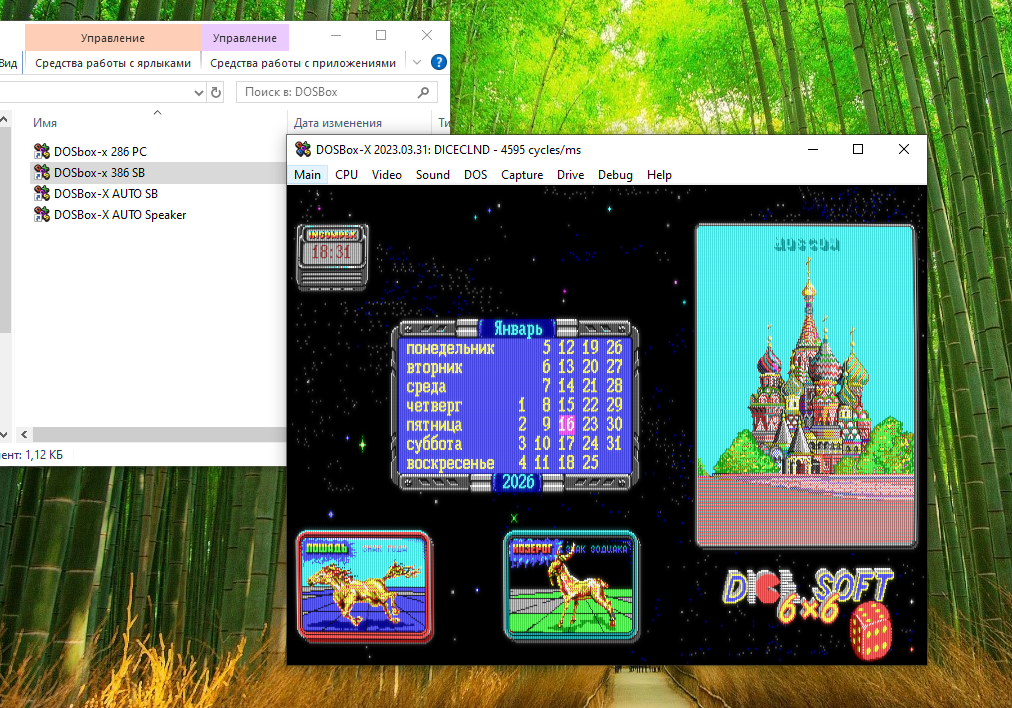1012x708 pixels.
Task: Click the navigation pane scroll-down arrow
Action: [4, 434]
